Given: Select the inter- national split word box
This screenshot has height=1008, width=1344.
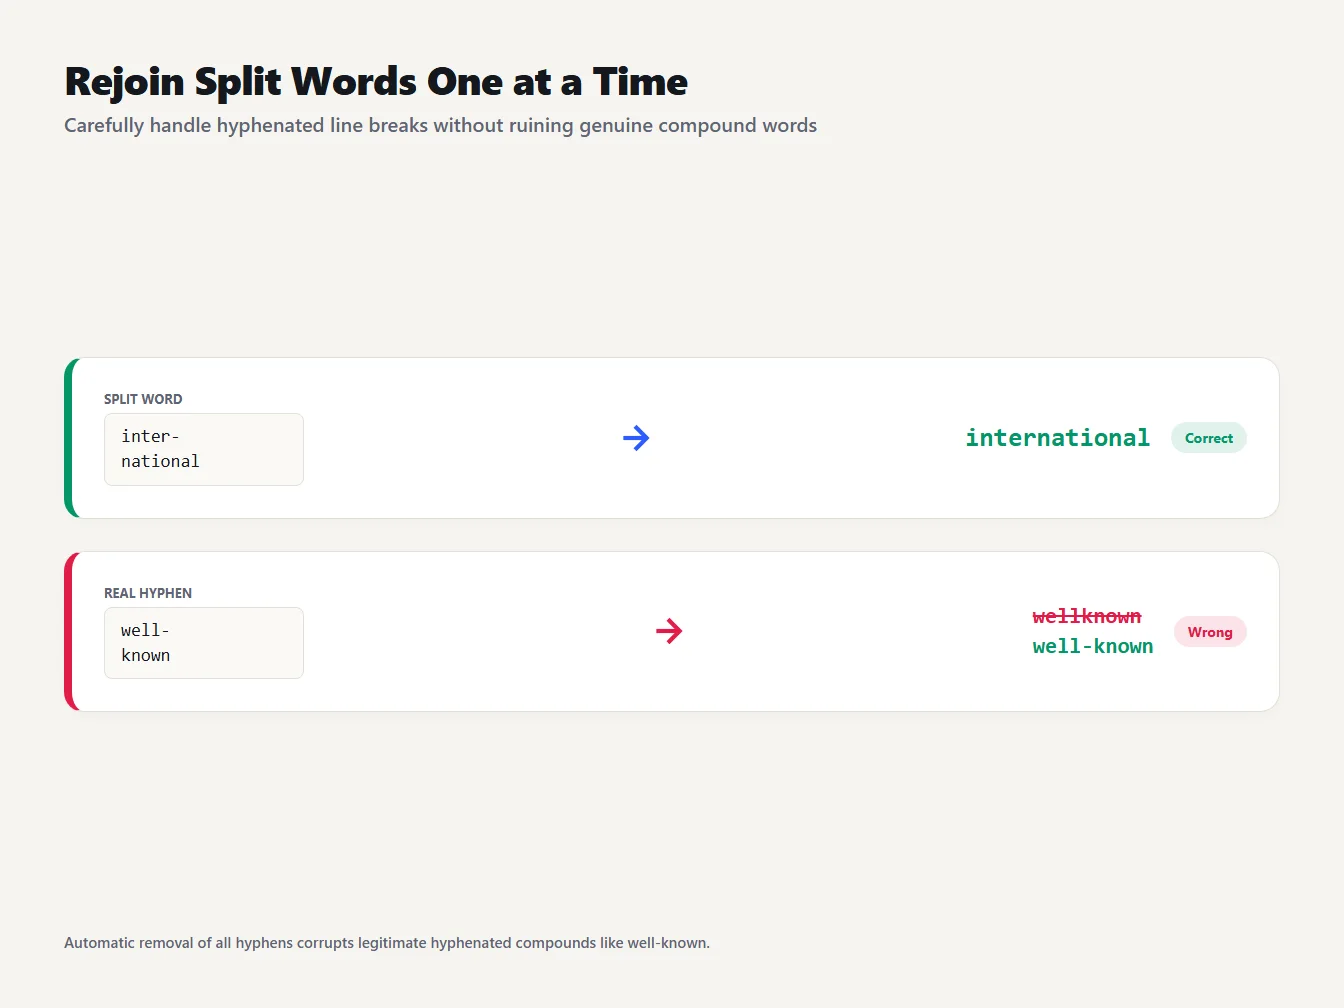Looking at the screenshot, I should coord(204,449).
